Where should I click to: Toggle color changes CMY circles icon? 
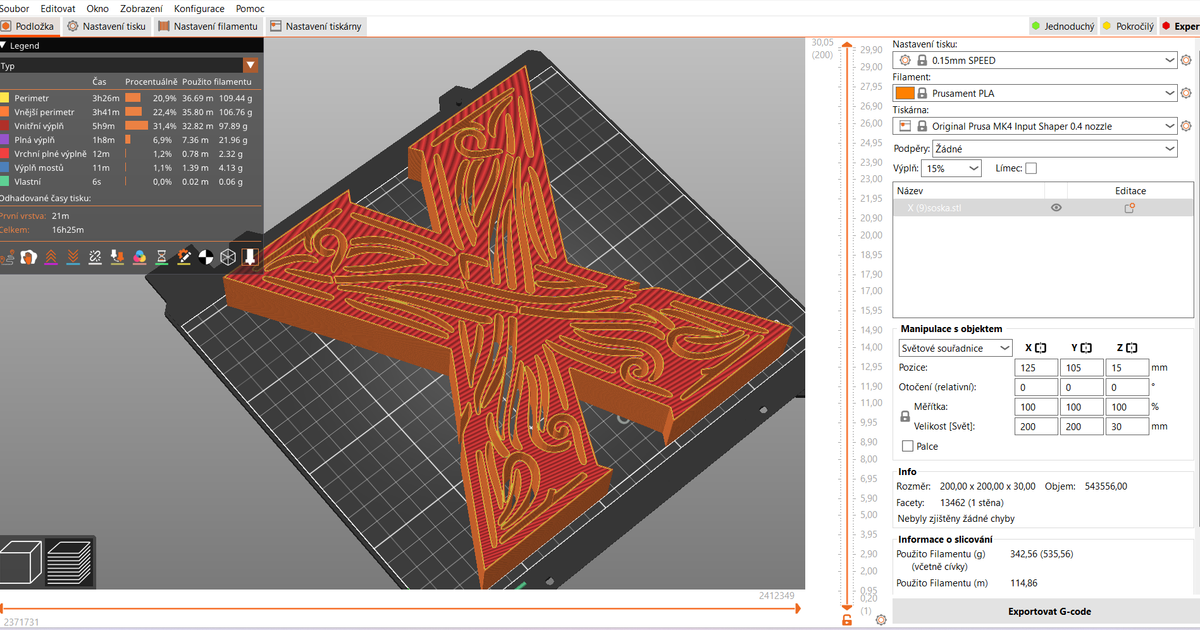click(x=139, y=257)
